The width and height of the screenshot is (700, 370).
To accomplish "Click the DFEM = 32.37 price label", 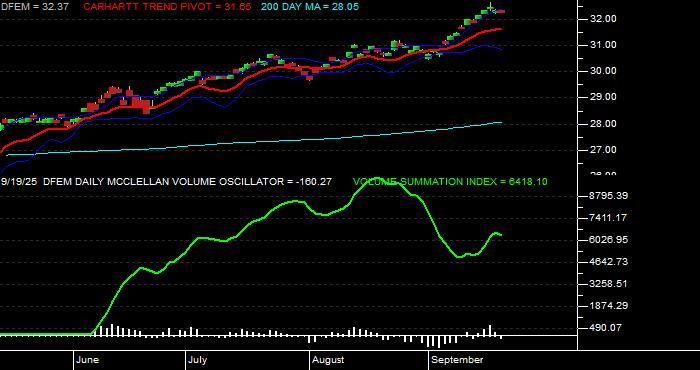I will [x=35, y=7].
